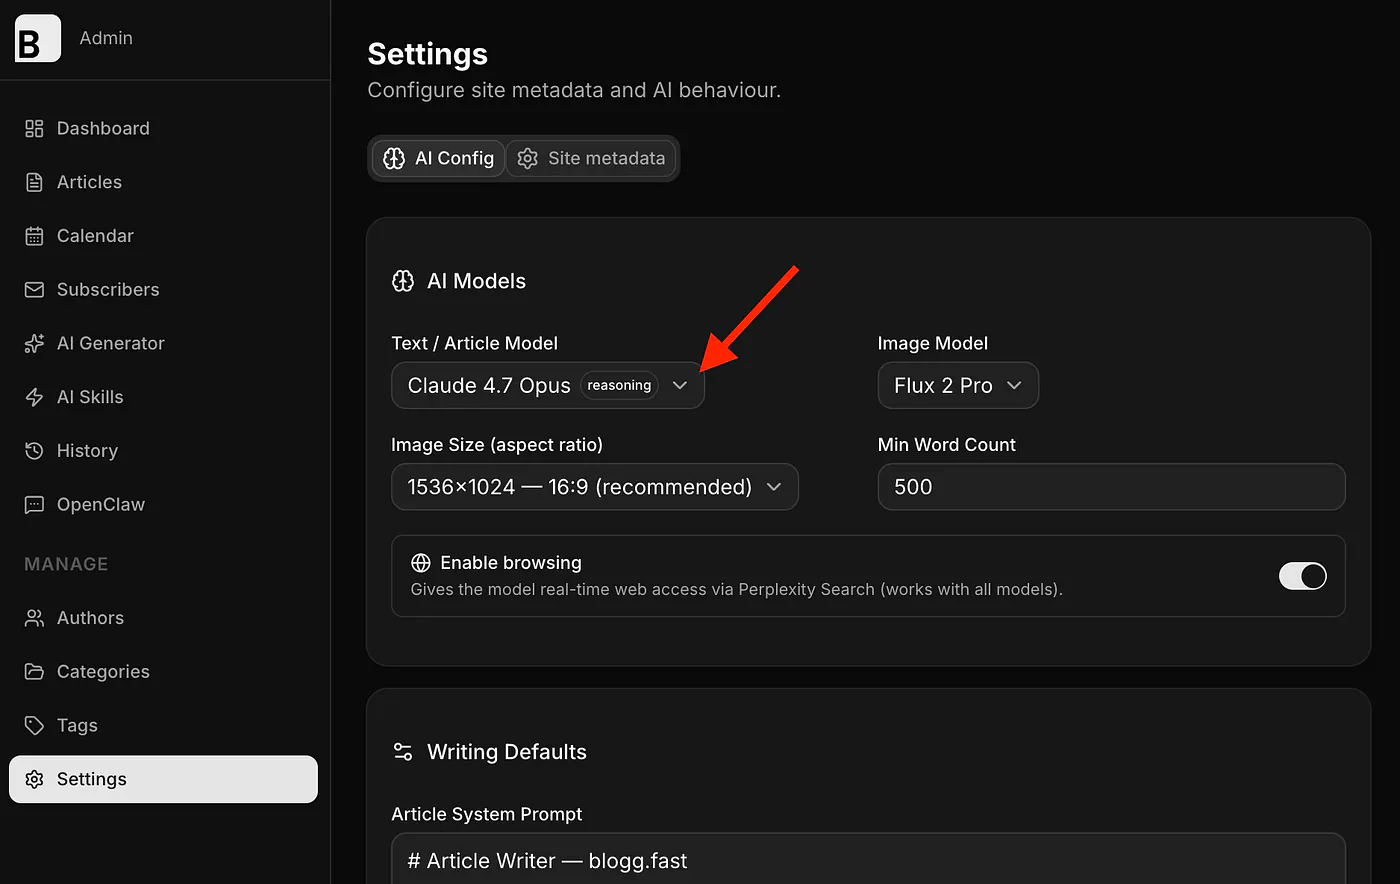
Task: Open Calendar via its calendar icon
Action: (x=34, y=236)
